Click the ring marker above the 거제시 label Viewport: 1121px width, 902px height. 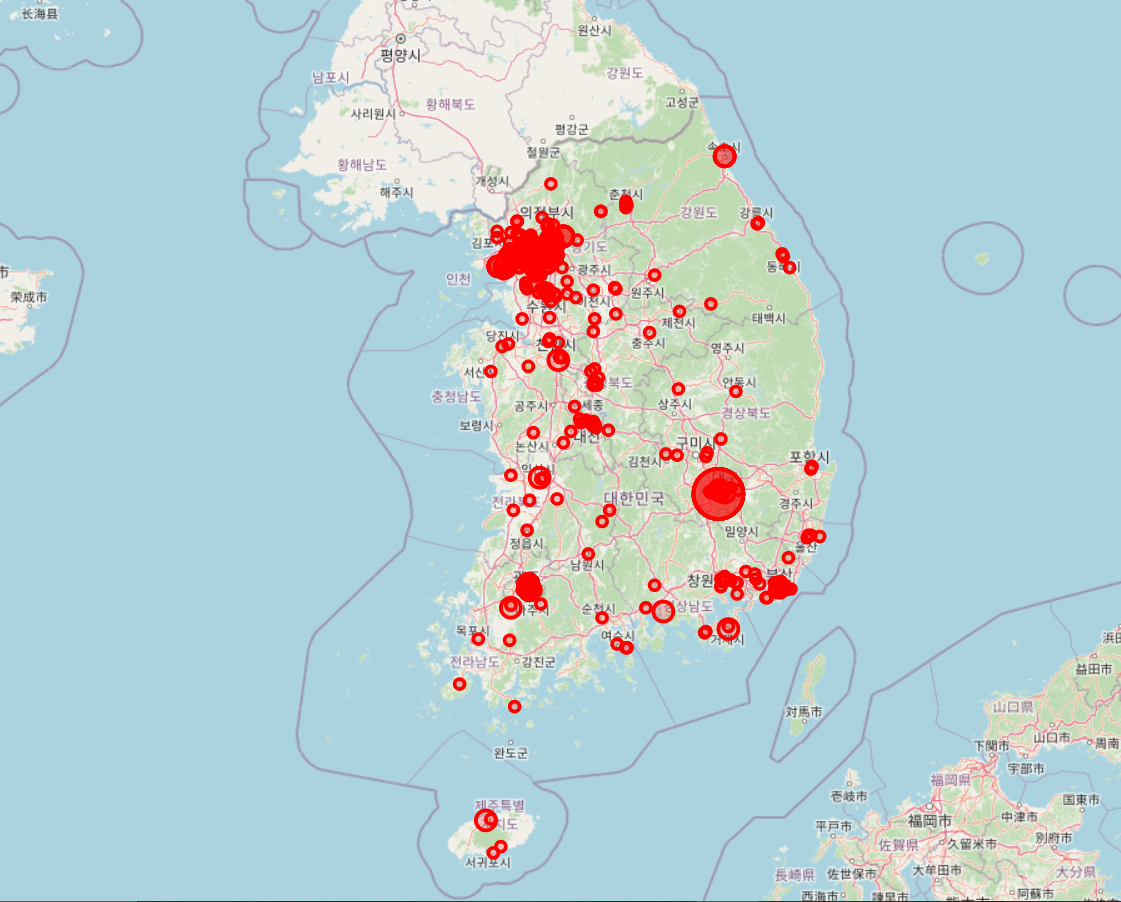728,628
